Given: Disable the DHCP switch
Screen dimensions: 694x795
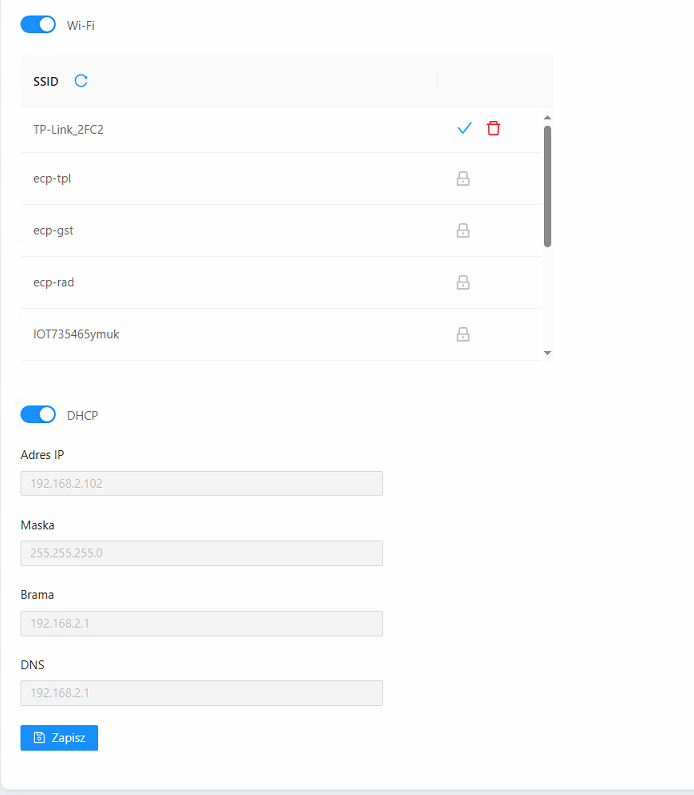Looking at the screenshot, I should (x=38, y=415).
